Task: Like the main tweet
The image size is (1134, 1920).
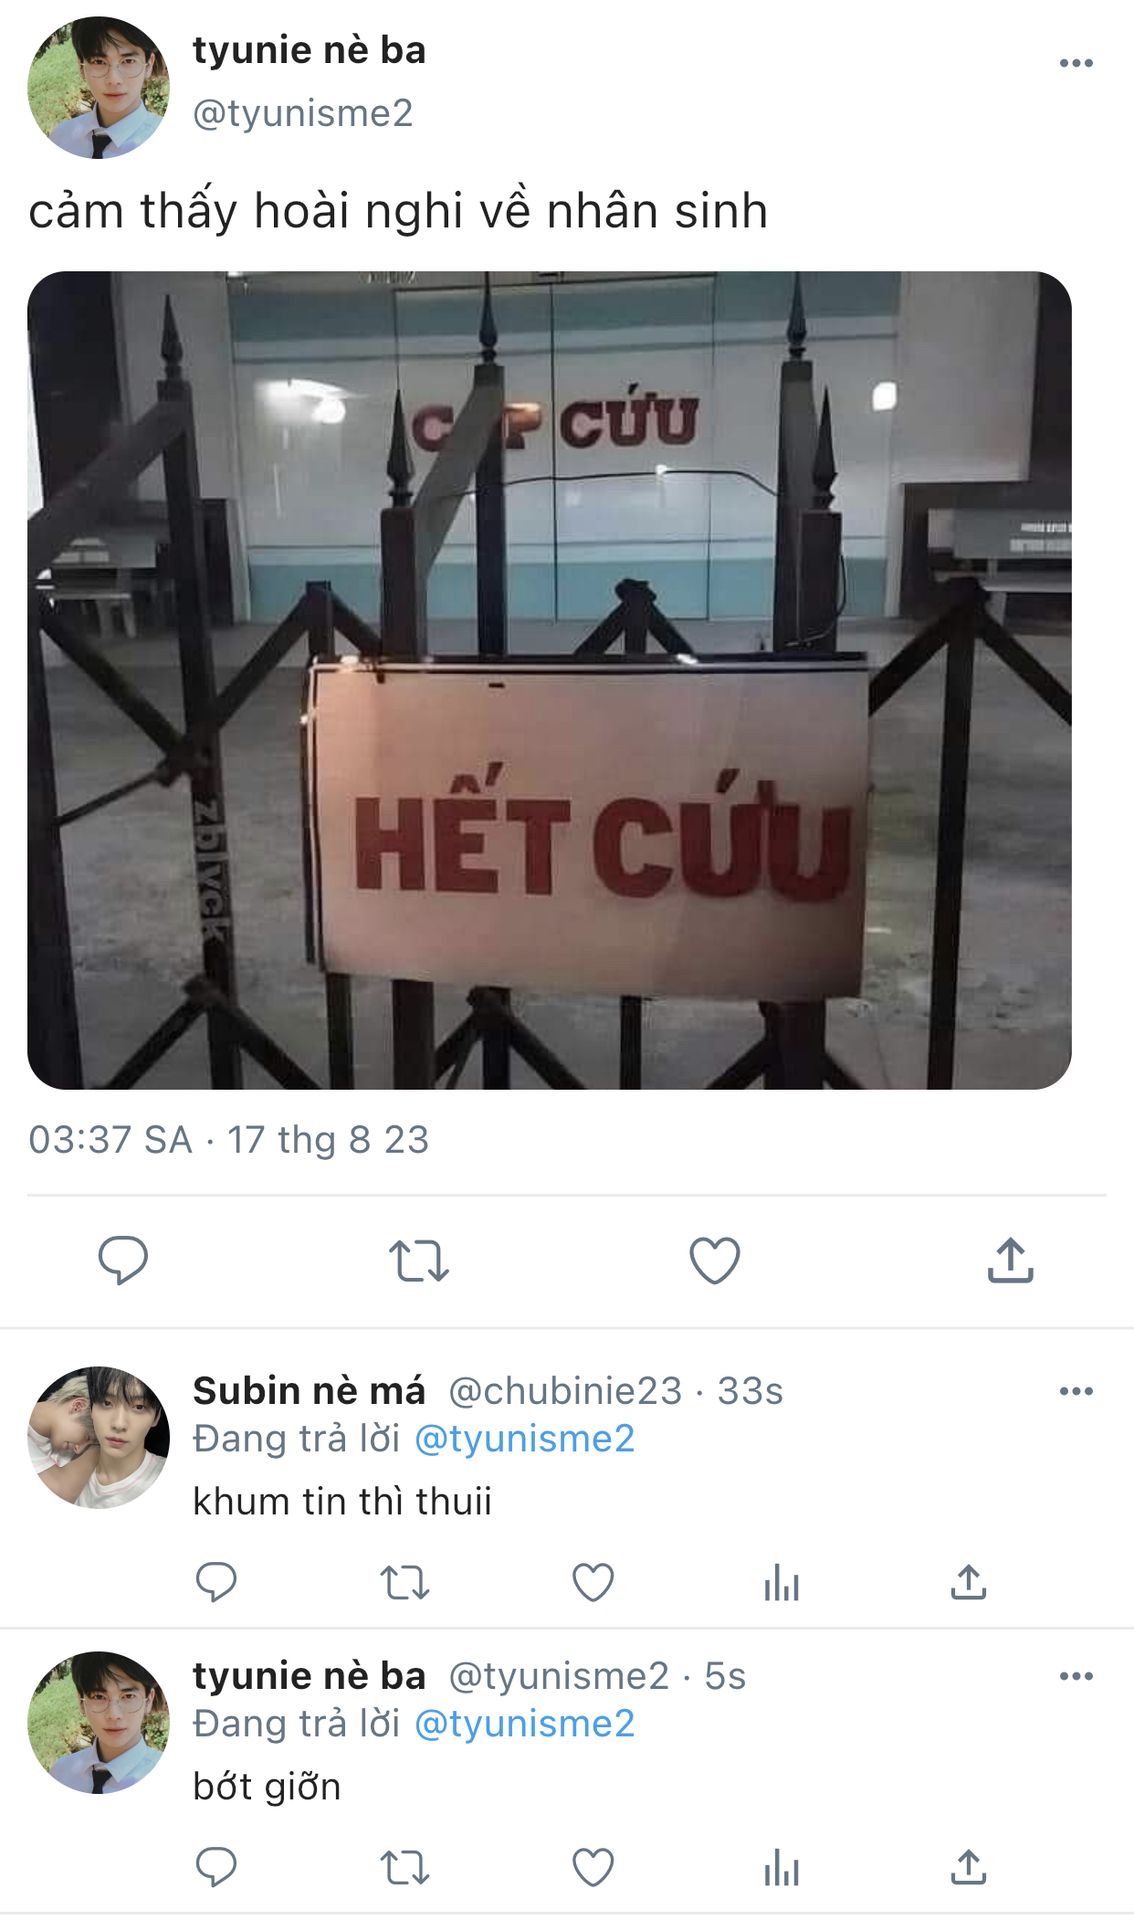Action: 715,1260
